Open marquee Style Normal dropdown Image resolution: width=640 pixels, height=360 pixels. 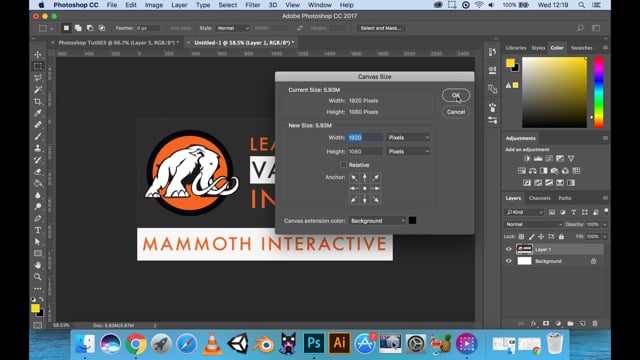pyautogui.click(x=233, y=28)
